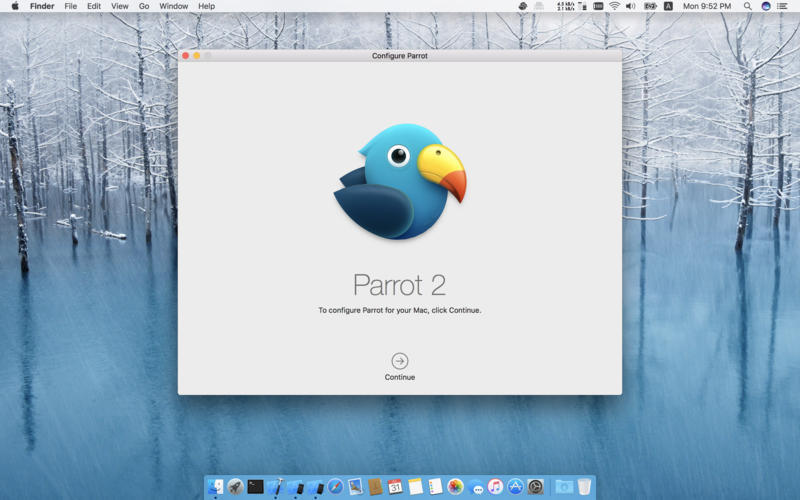Open Terminal from the Dock
The width and height of the screenshot is (800, 500).
click(x=255, y=486)
